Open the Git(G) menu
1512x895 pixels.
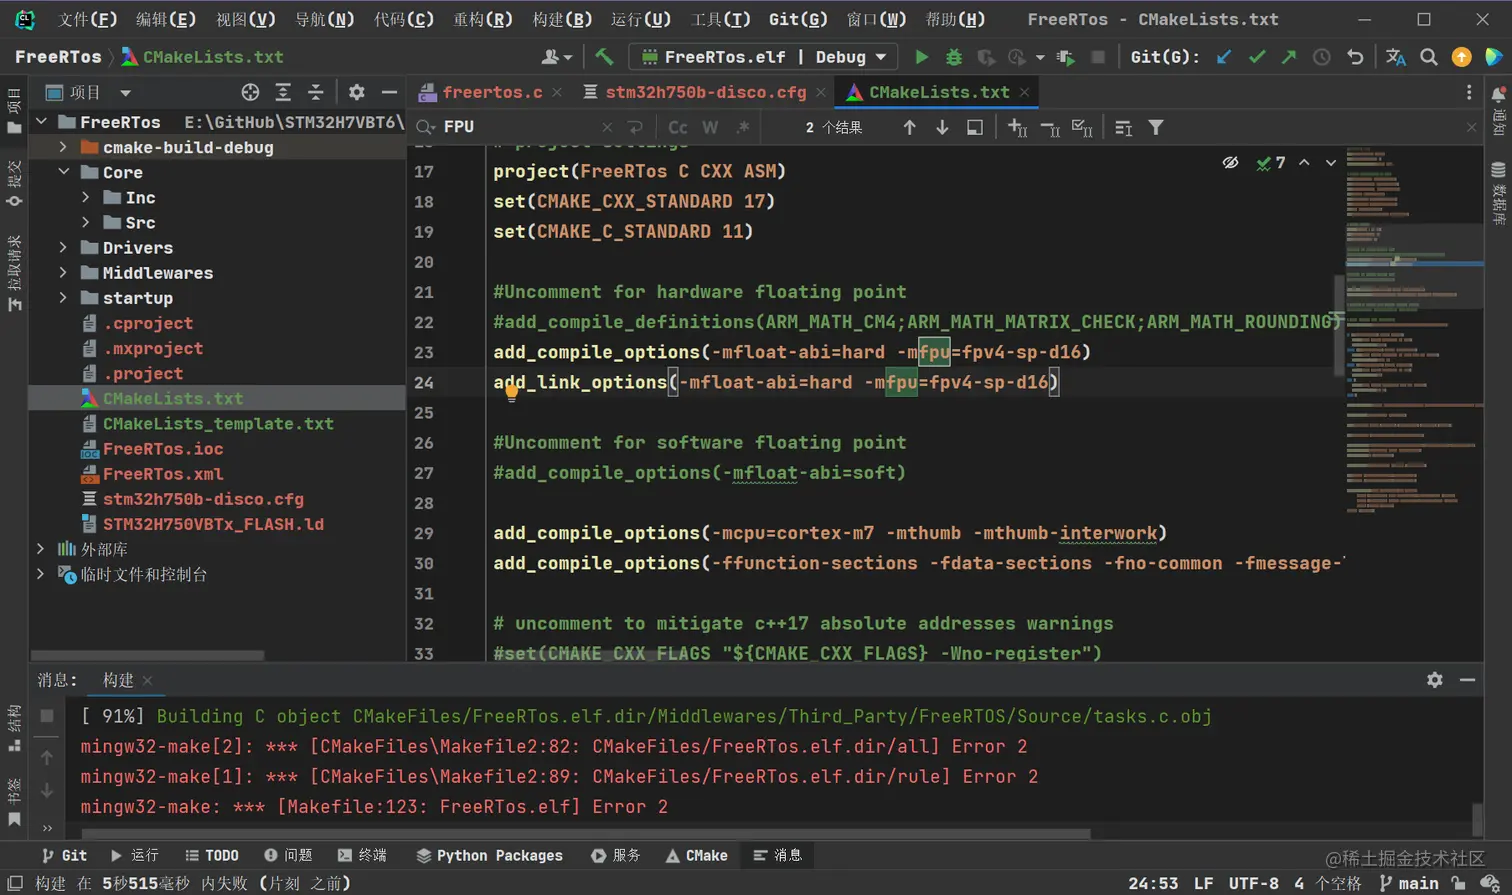click(797, 19)
